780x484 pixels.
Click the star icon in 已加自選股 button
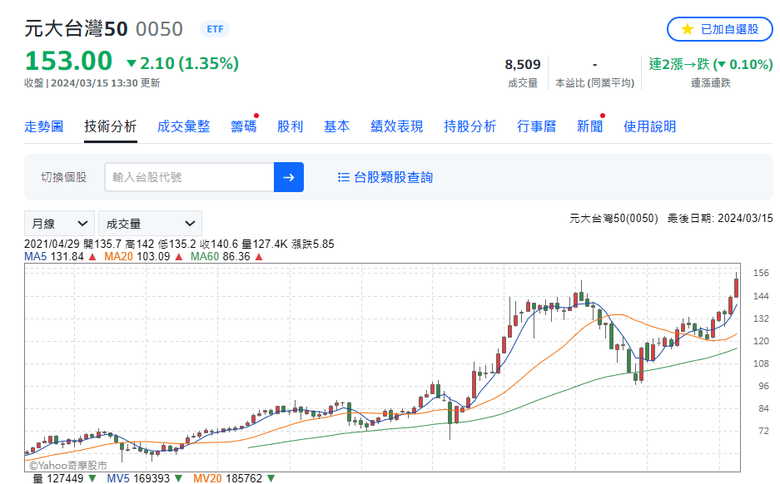687,29
